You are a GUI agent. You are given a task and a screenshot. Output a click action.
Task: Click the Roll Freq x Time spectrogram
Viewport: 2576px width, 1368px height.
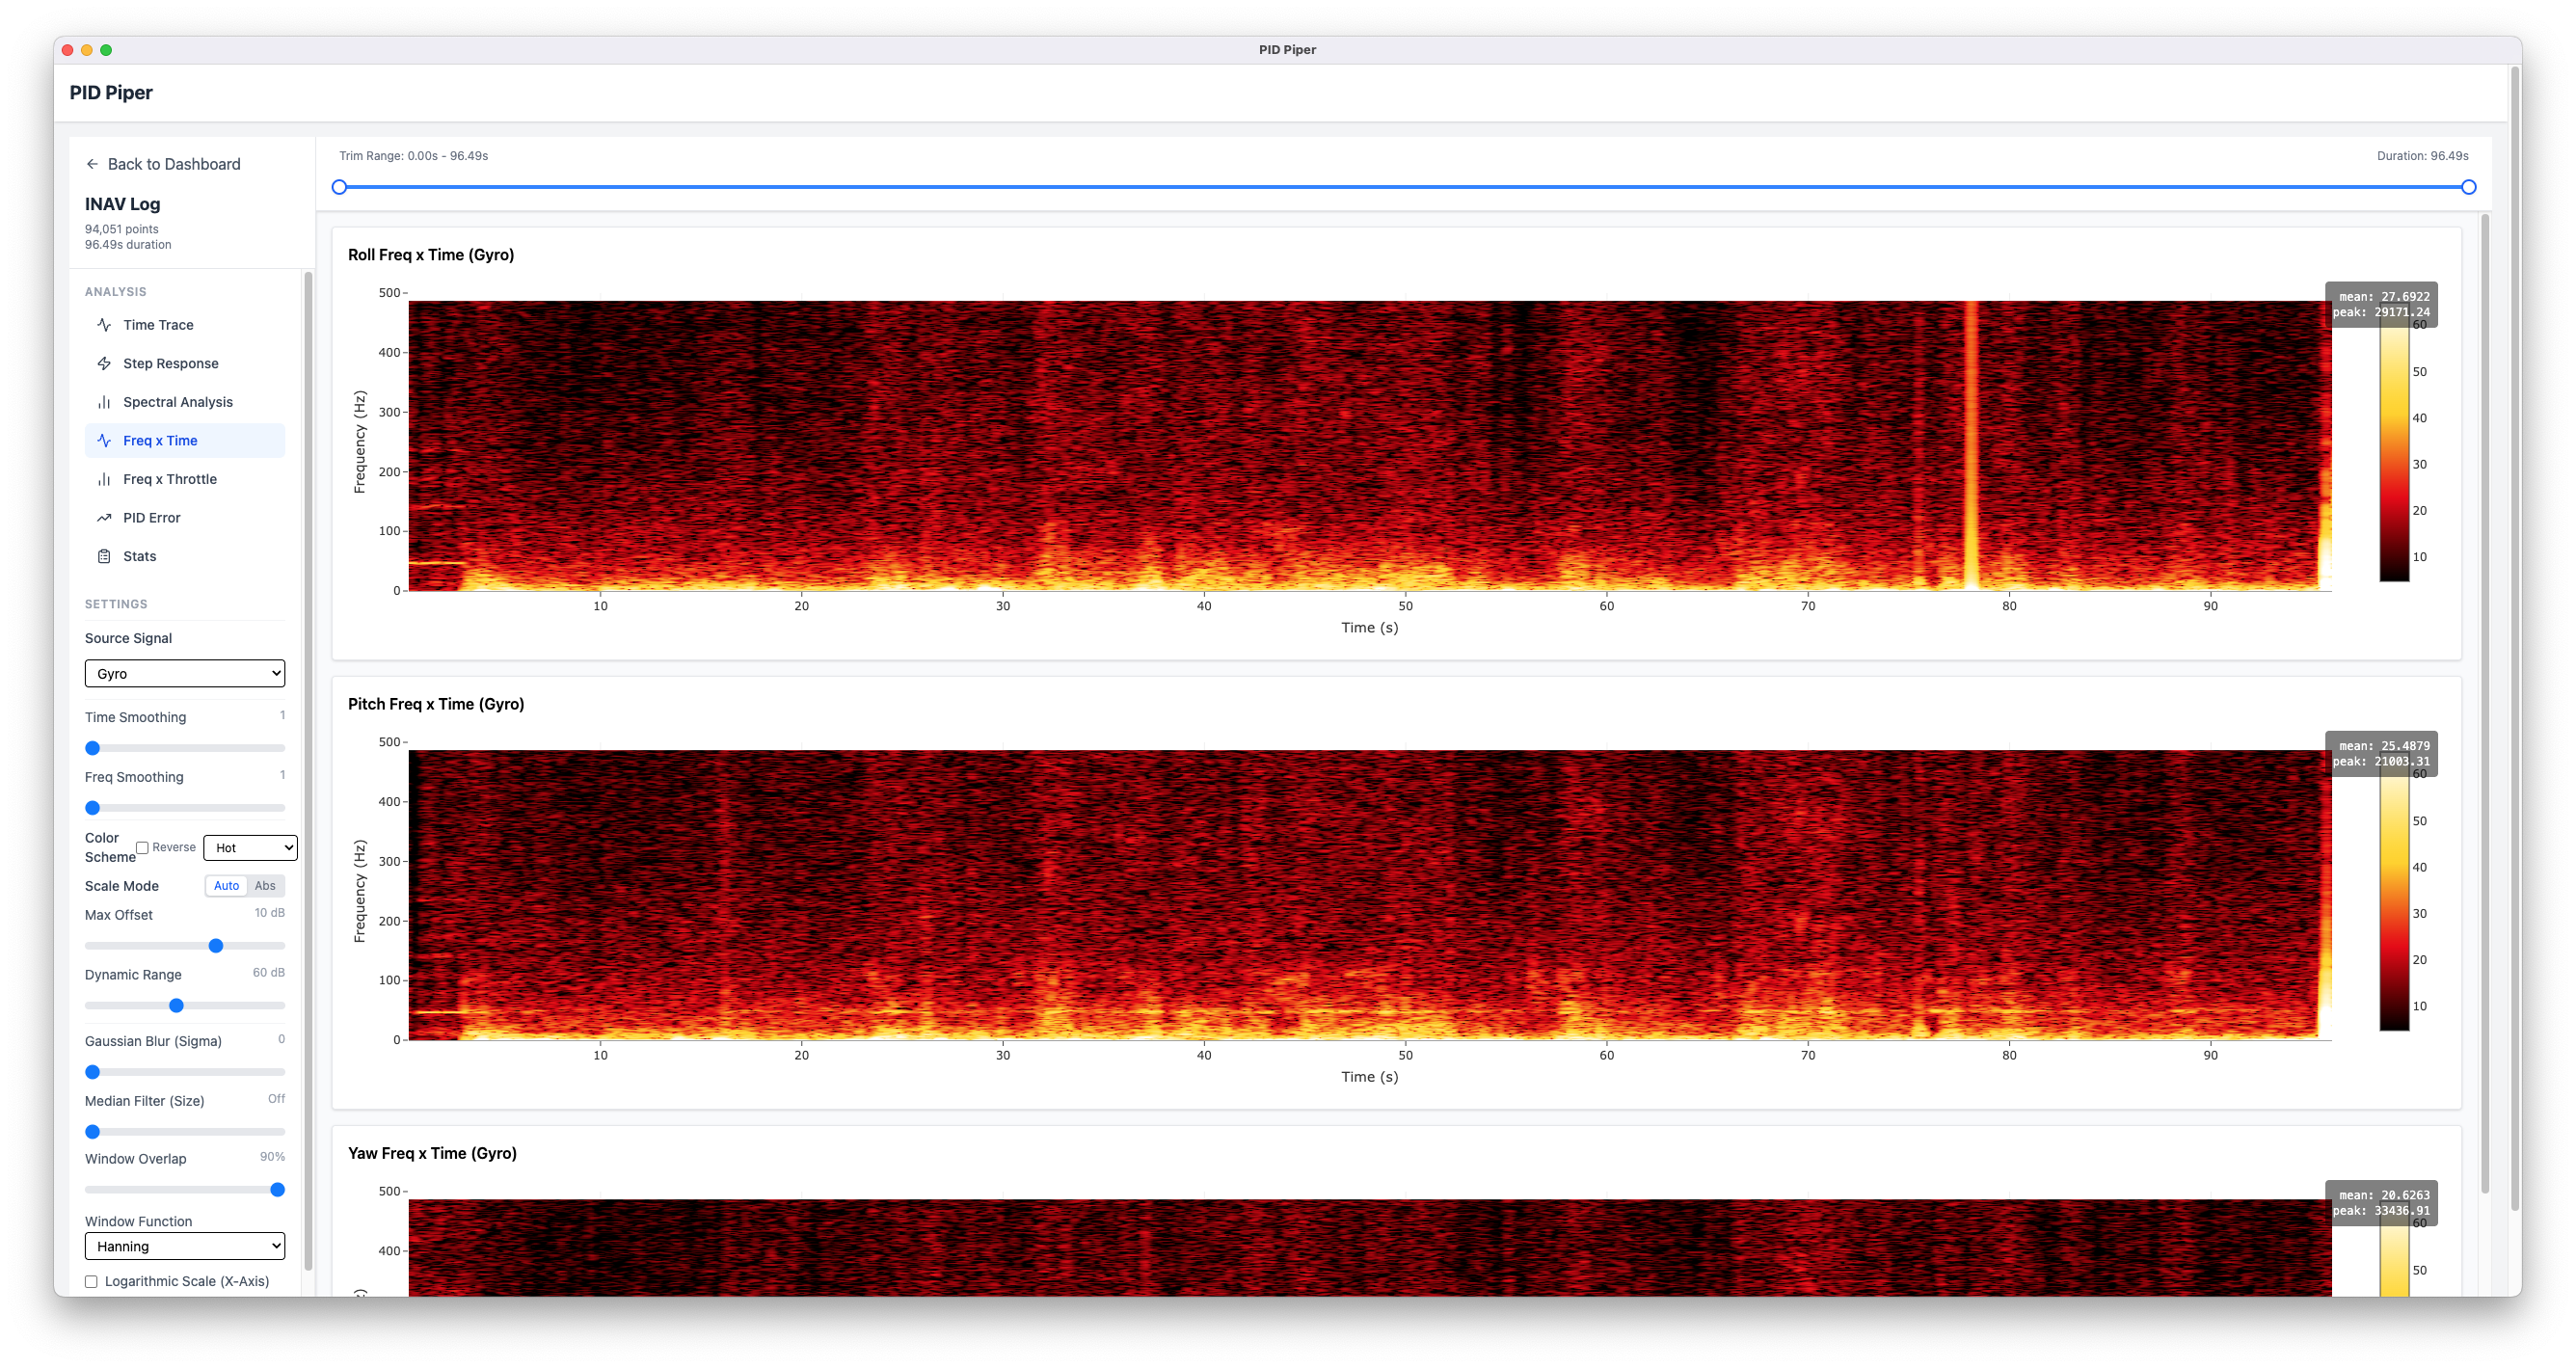coord(1369,446)
